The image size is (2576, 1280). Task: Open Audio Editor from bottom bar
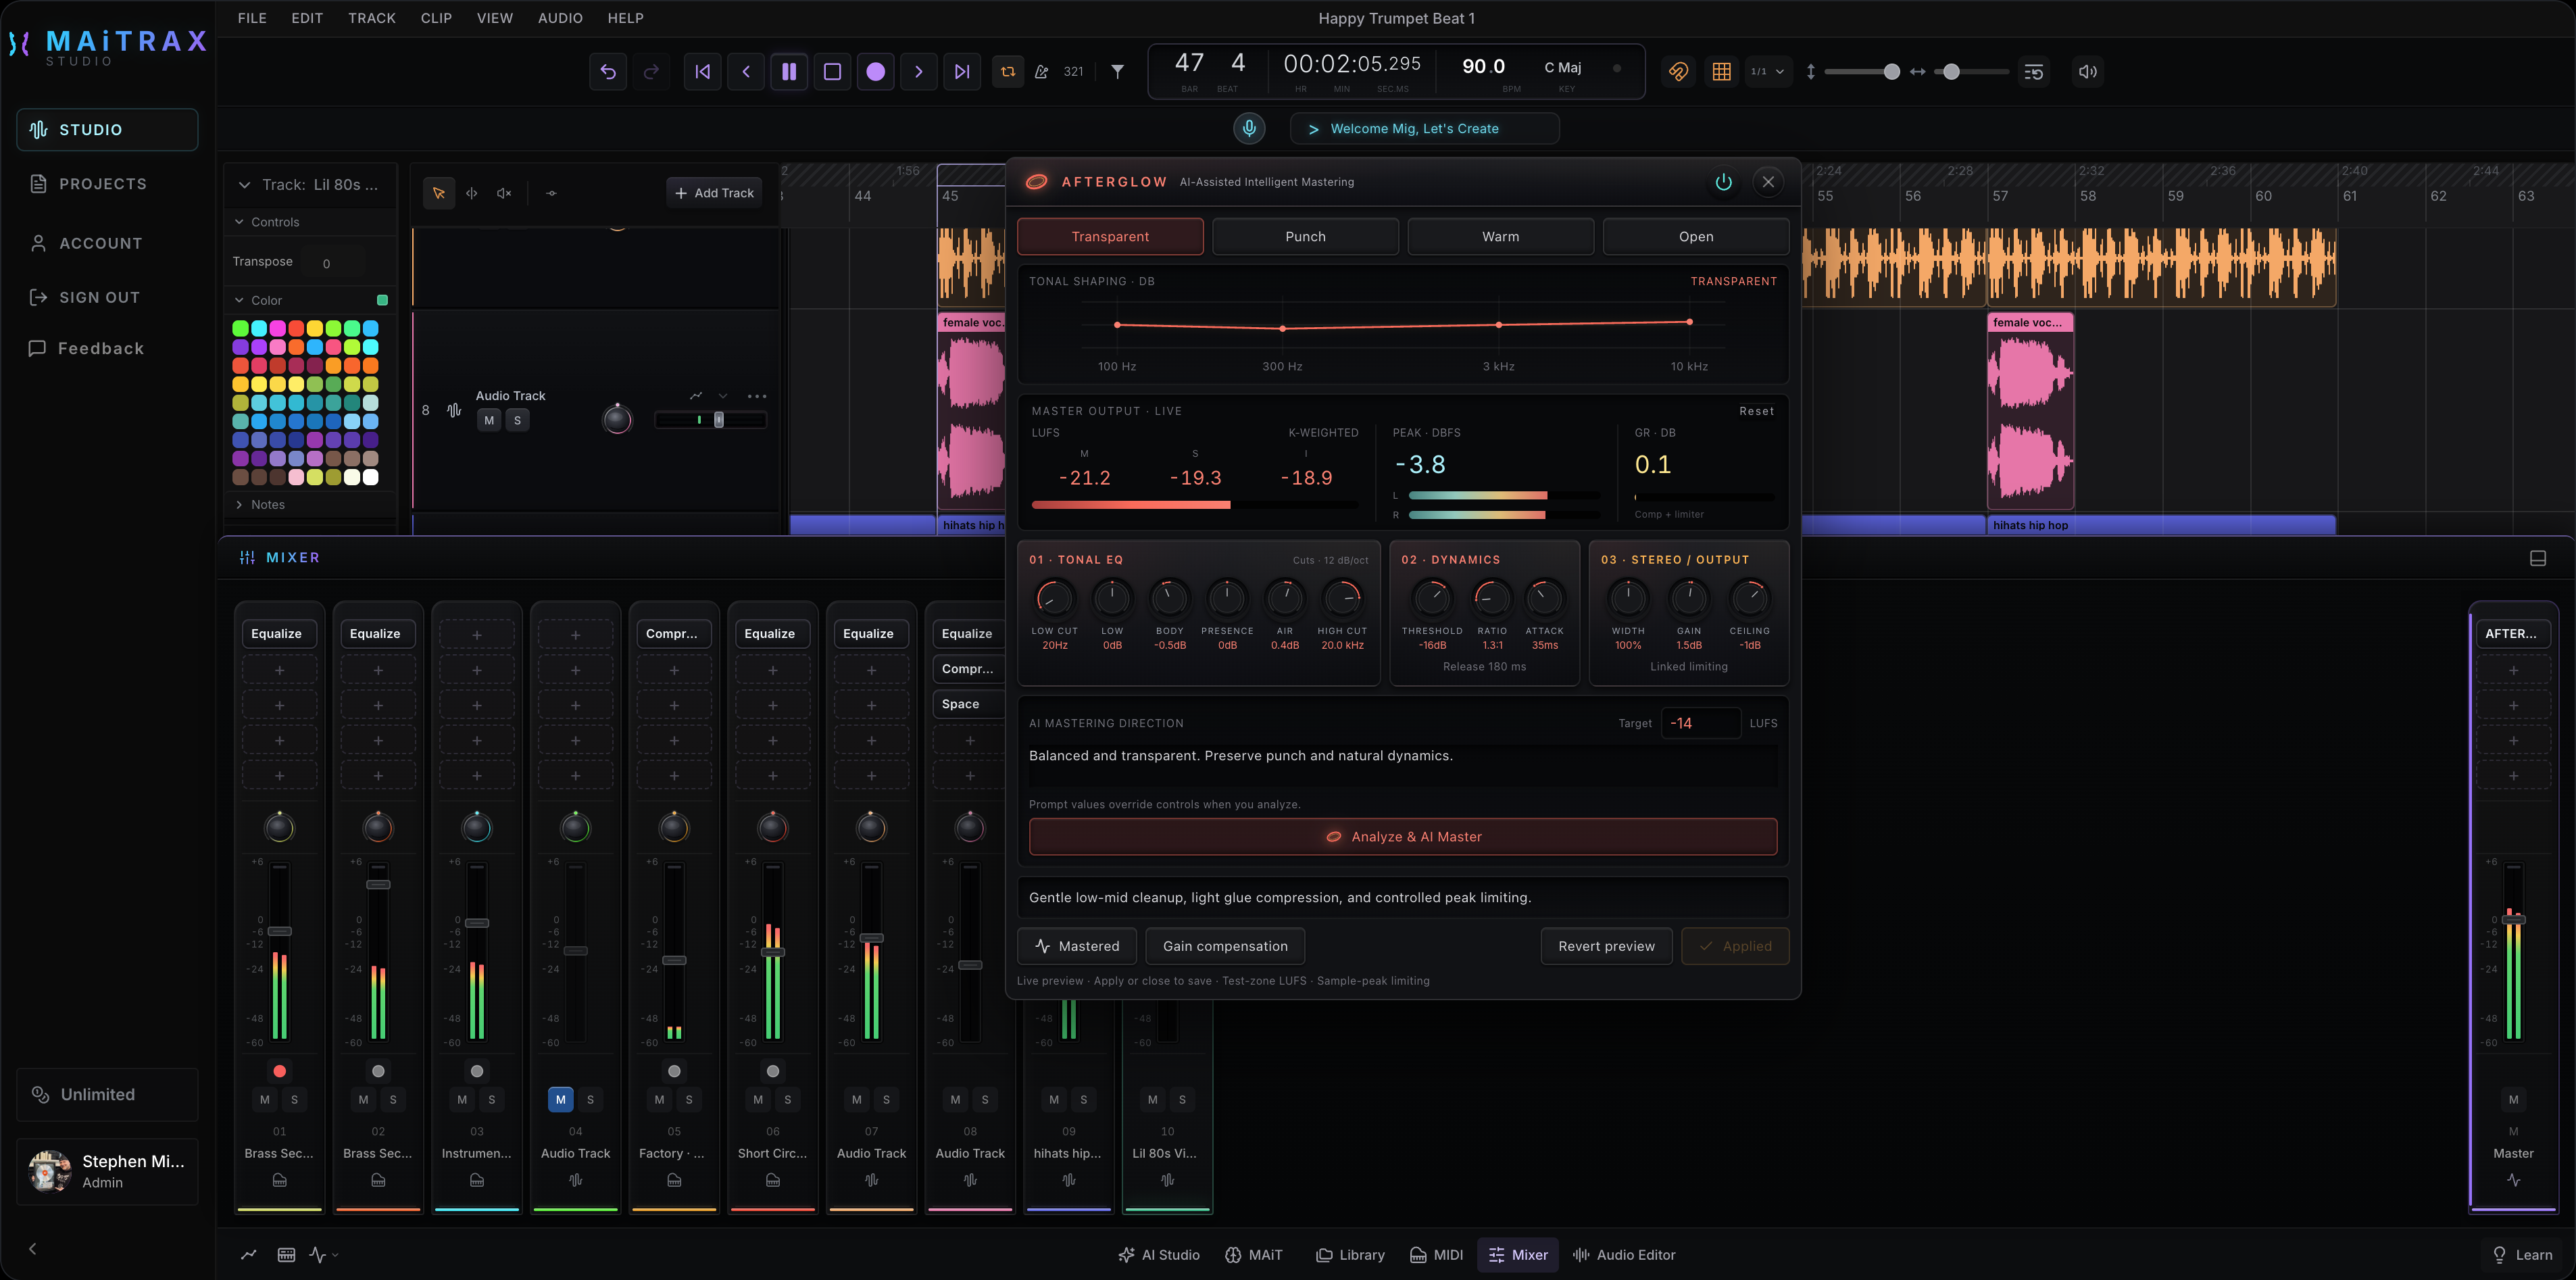1624,1254
